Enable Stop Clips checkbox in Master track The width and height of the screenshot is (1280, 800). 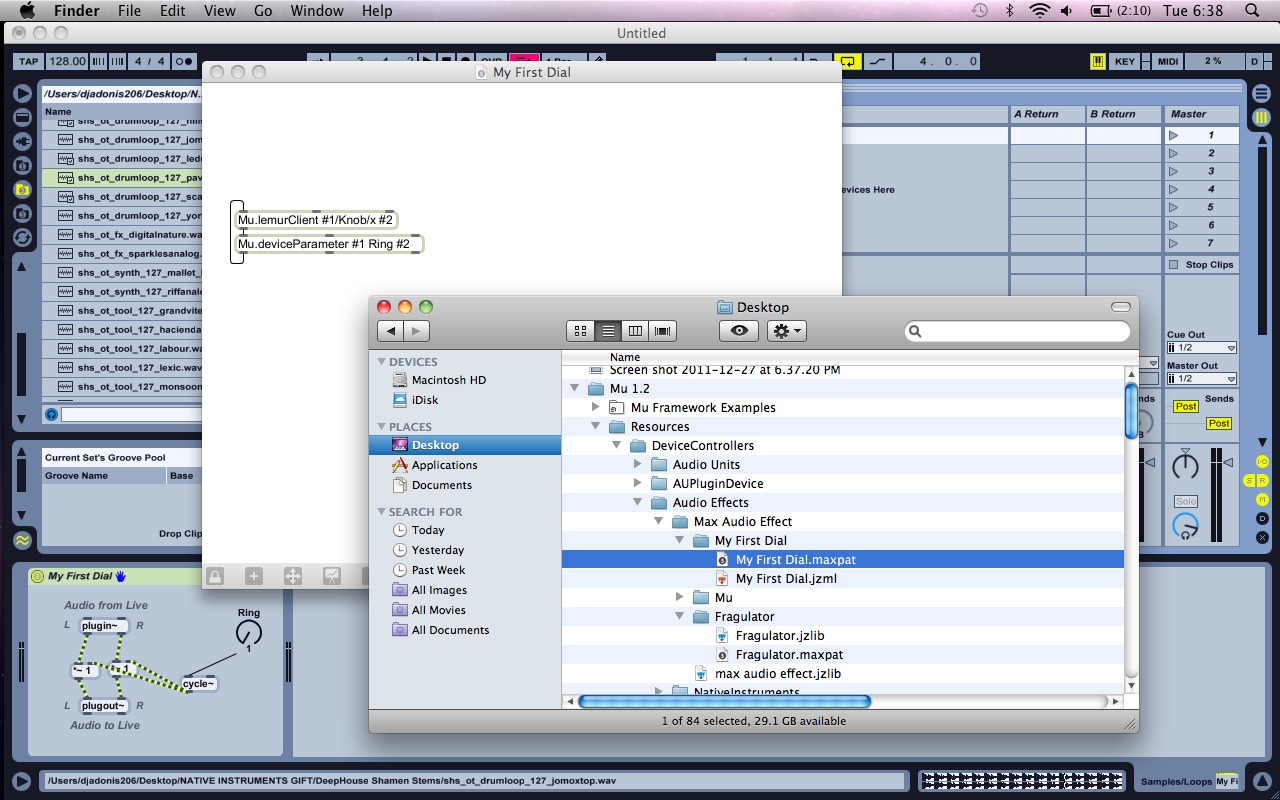pyautogui.click(x=1174, y=265)
